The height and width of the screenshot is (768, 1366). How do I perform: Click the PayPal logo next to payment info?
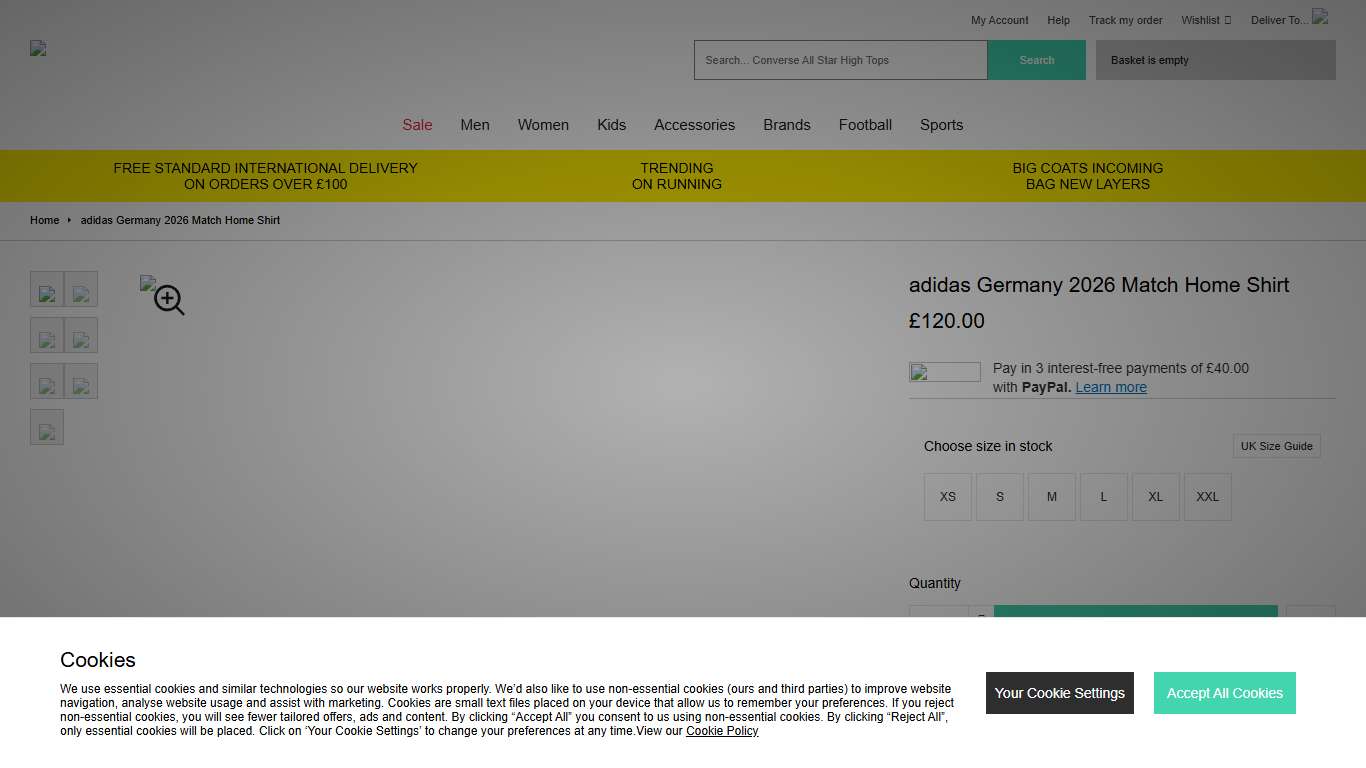coord(944,372)
